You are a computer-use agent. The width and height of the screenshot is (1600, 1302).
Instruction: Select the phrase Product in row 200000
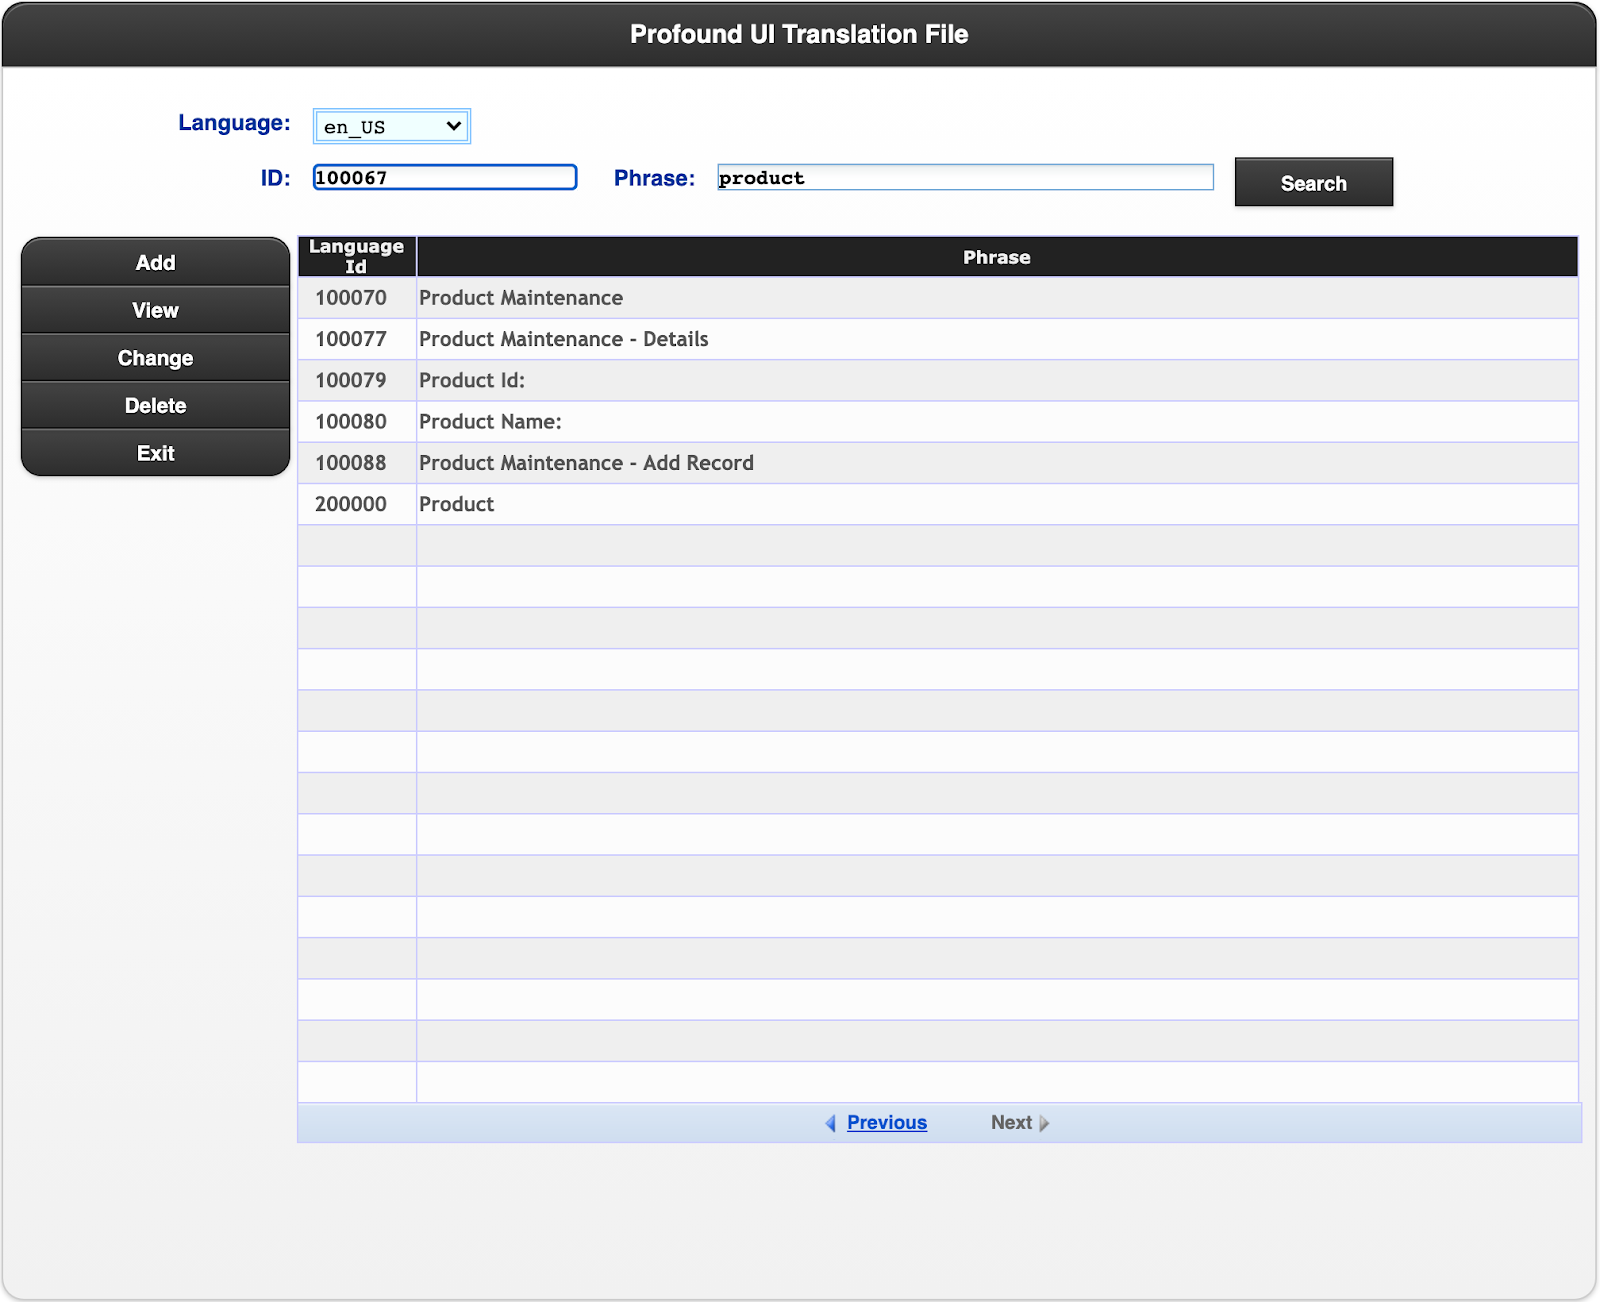456,504
